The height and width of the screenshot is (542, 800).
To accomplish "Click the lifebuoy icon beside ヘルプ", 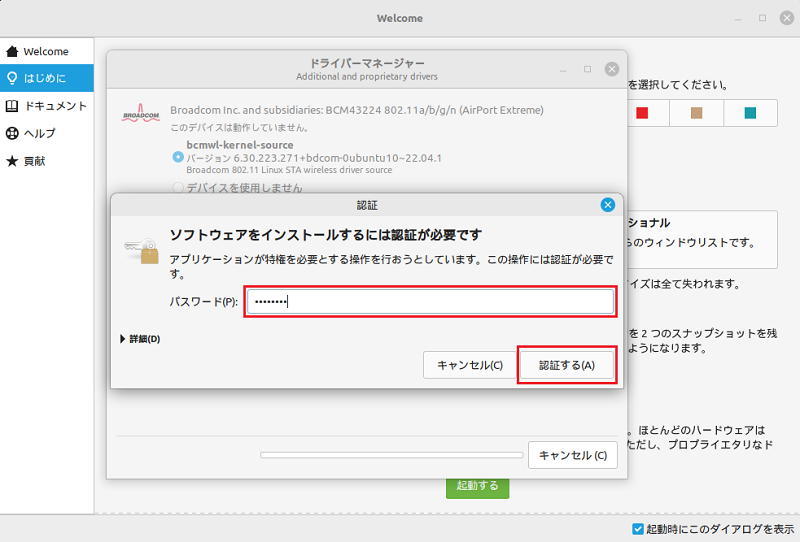I will [12, 133].
